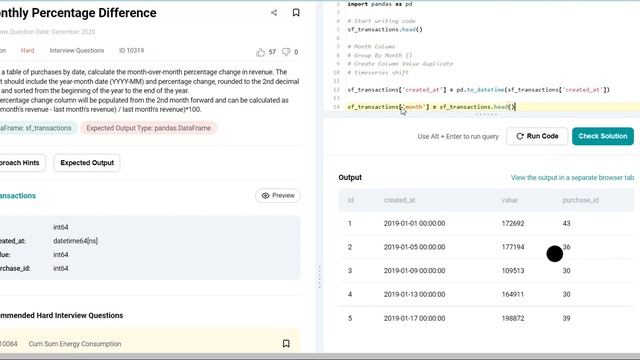Viewport: 640px width, 360px height.
Task: Click the Recommended Hard Interview Questions heading
Action: 61,316
